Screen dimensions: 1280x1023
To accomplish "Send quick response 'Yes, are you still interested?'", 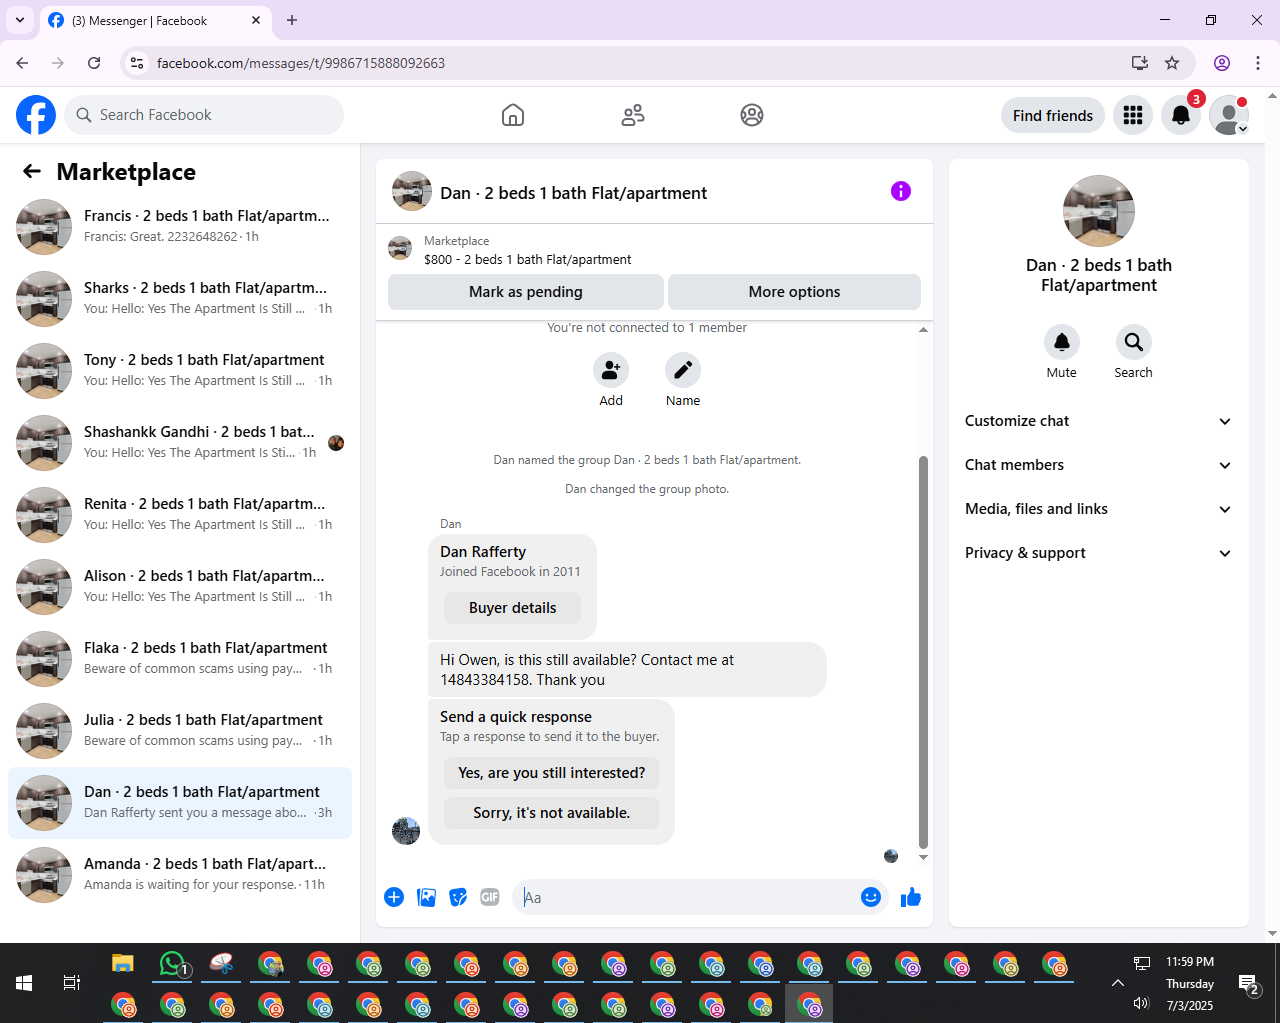I will point(551,773).
